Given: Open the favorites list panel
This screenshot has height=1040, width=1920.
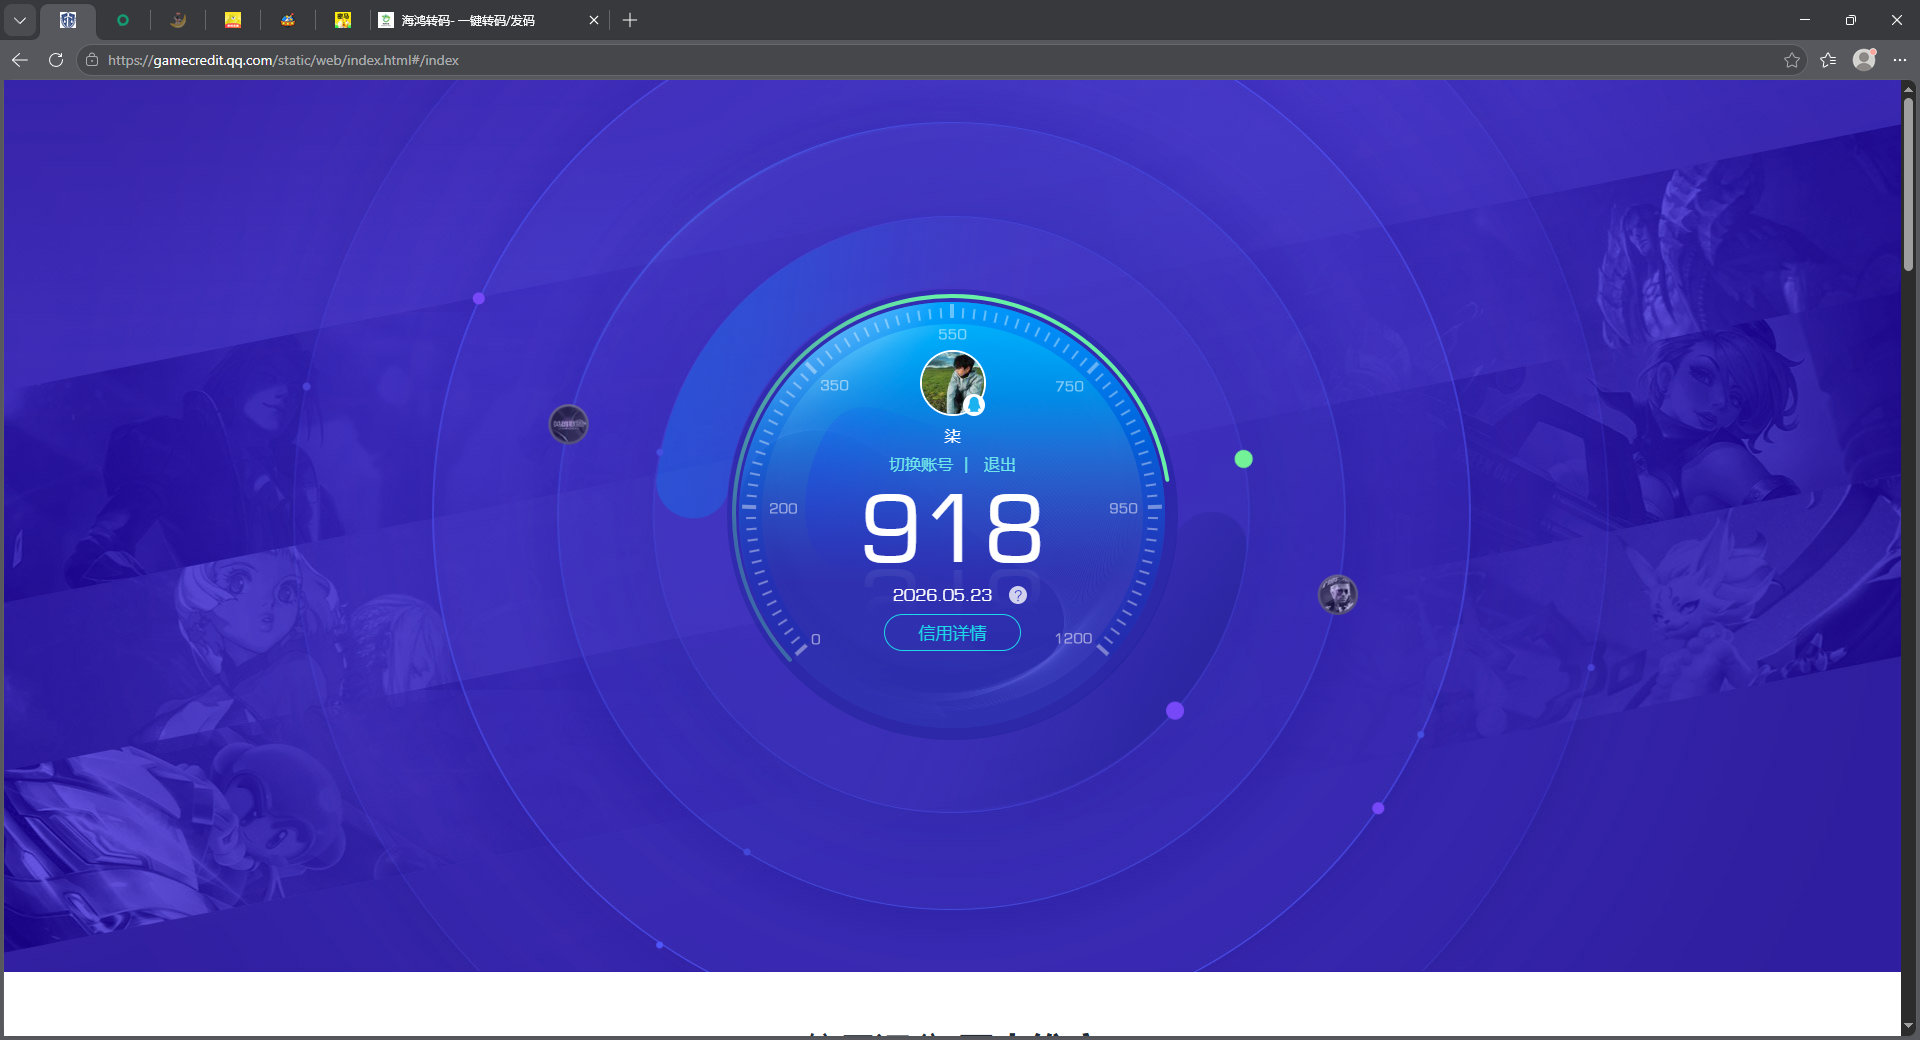Looking at the screenshot, I should 1828,60.
